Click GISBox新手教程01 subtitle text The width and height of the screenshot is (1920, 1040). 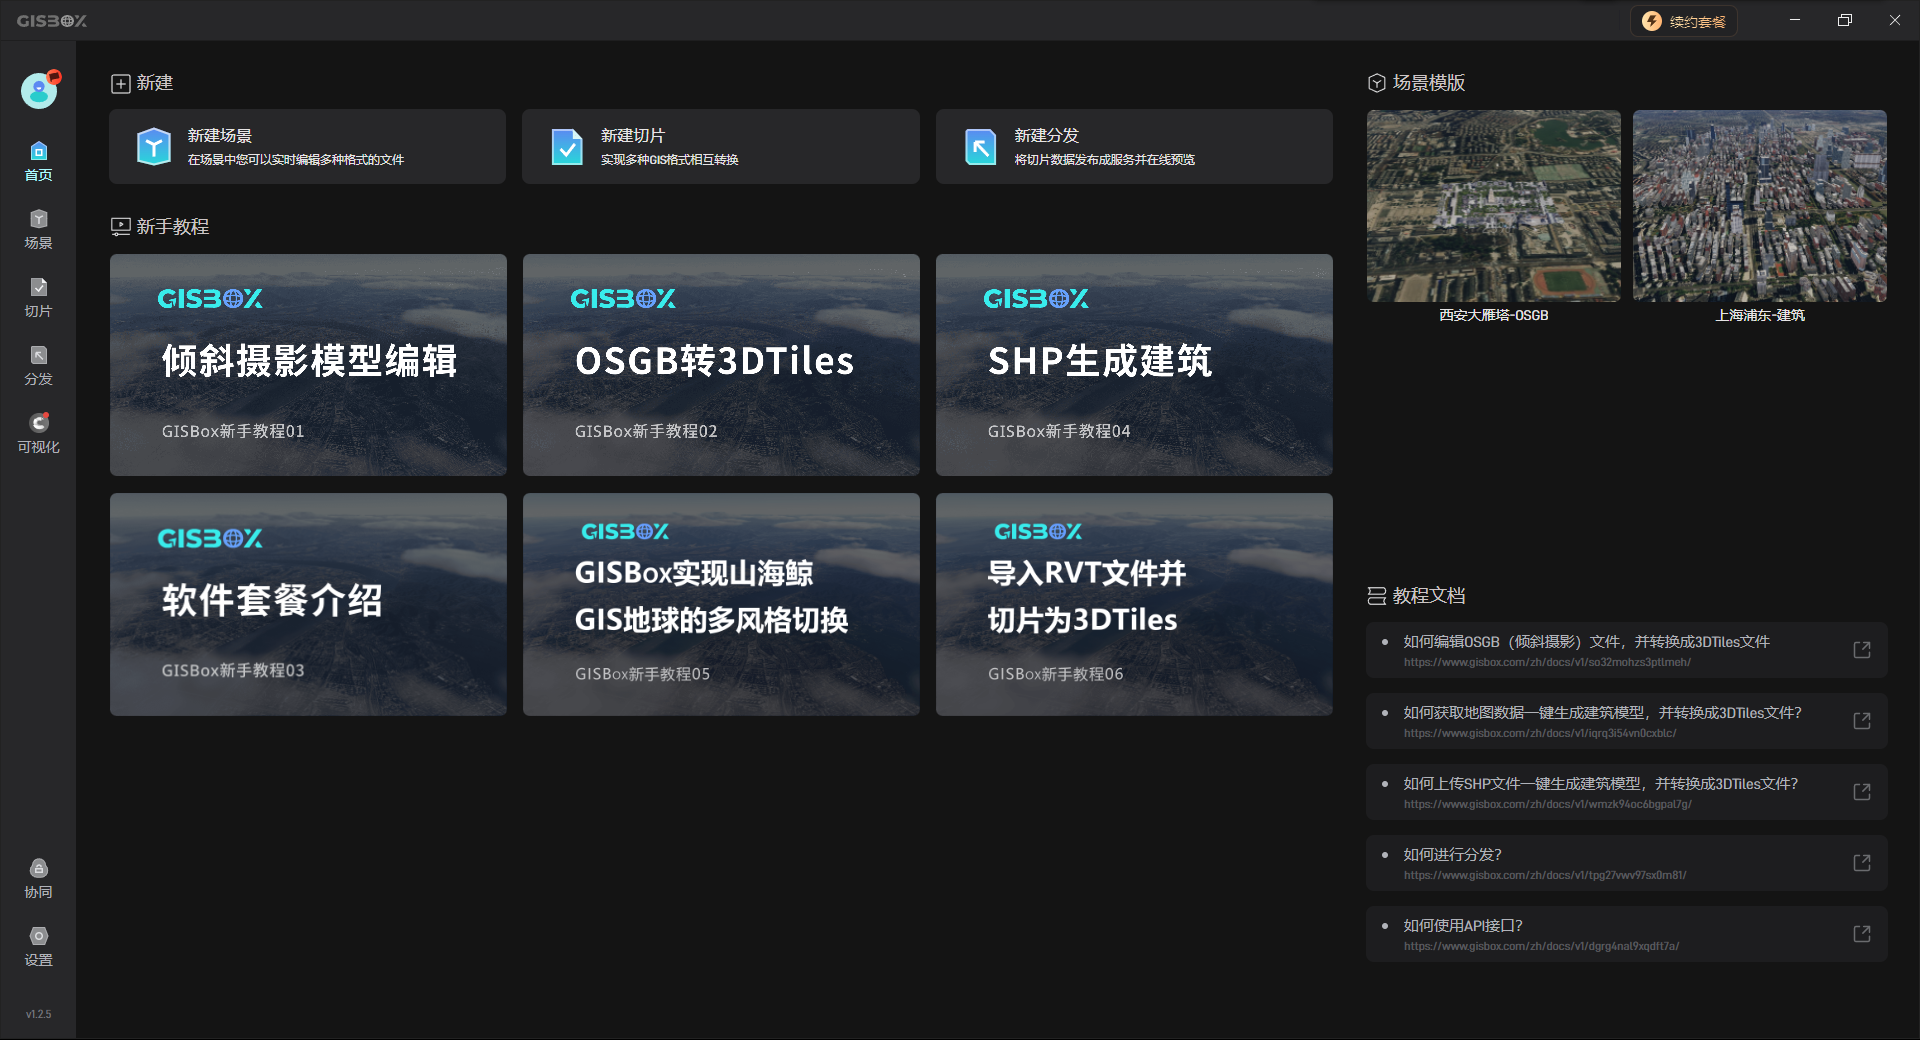coord(233,431)
